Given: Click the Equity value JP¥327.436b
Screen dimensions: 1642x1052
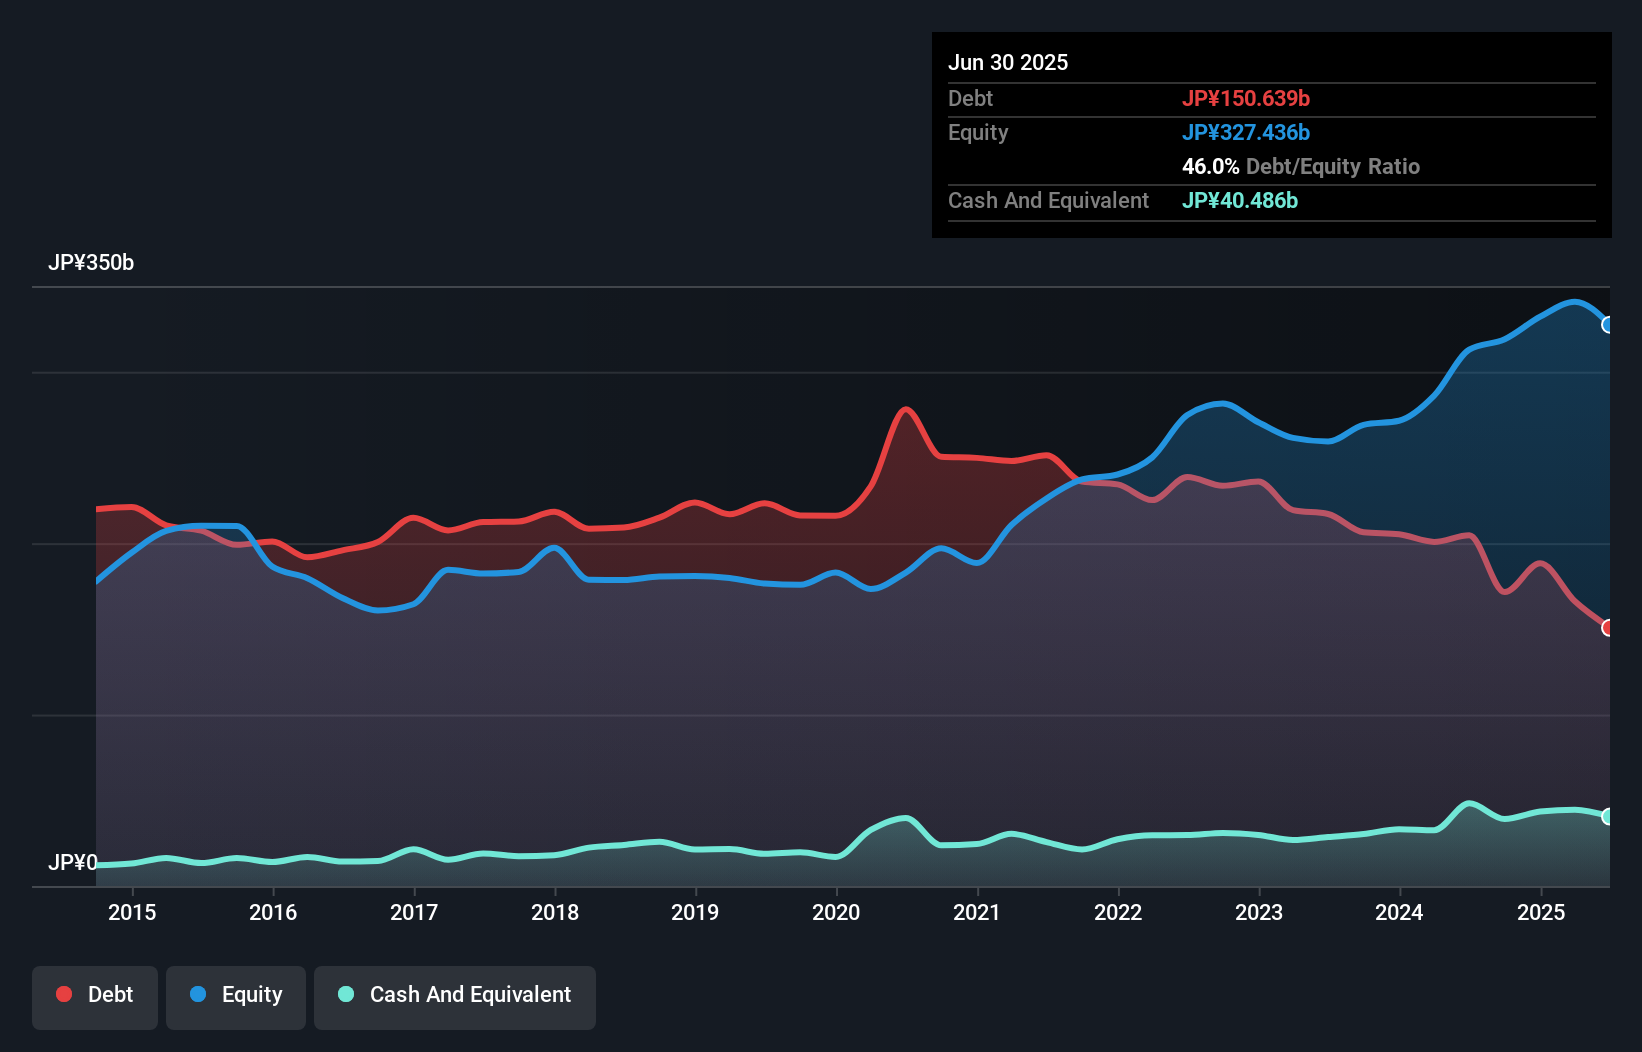Looking at the screenshot, I should pos(1246,132).
